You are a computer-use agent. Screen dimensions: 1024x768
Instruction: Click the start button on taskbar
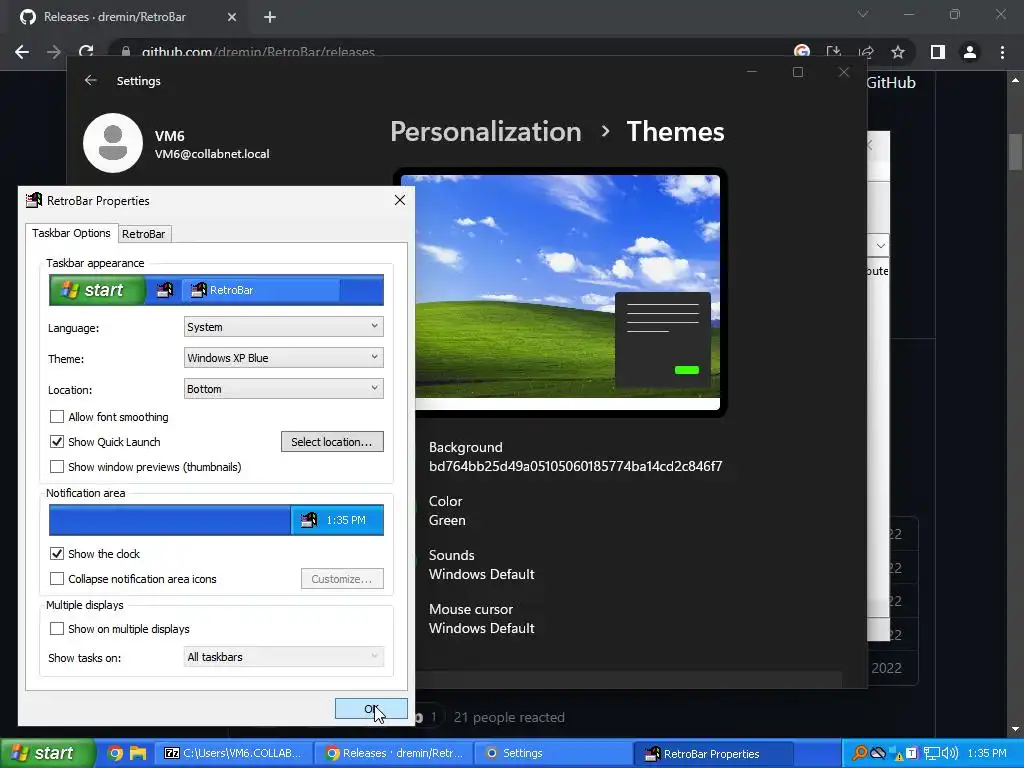47,753
